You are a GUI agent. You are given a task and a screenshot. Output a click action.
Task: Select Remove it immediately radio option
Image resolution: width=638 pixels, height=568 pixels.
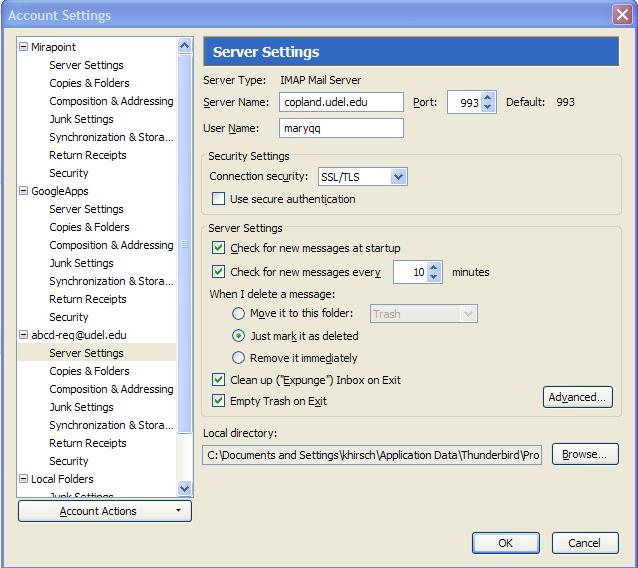tap(238, 358)
